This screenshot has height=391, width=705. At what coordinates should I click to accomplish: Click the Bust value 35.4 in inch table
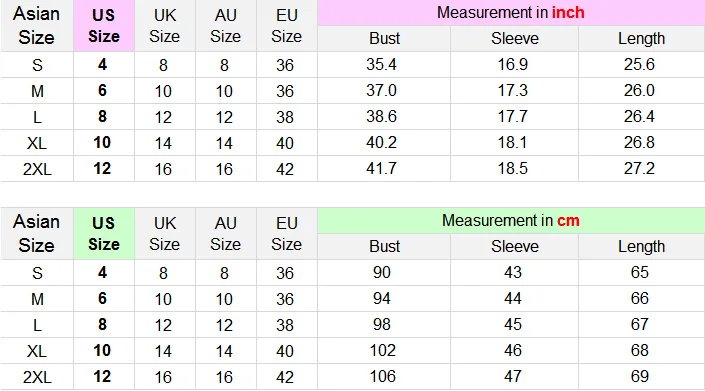coord(381,64)
